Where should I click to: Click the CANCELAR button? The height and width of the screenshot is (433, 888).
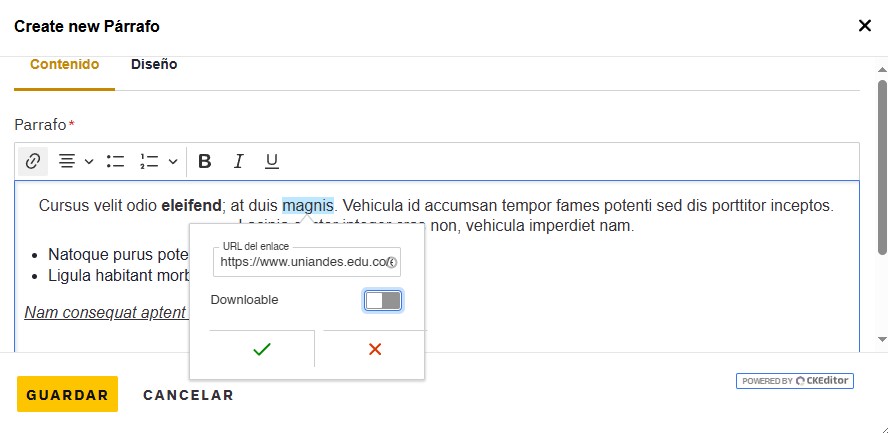pos(188,395)
